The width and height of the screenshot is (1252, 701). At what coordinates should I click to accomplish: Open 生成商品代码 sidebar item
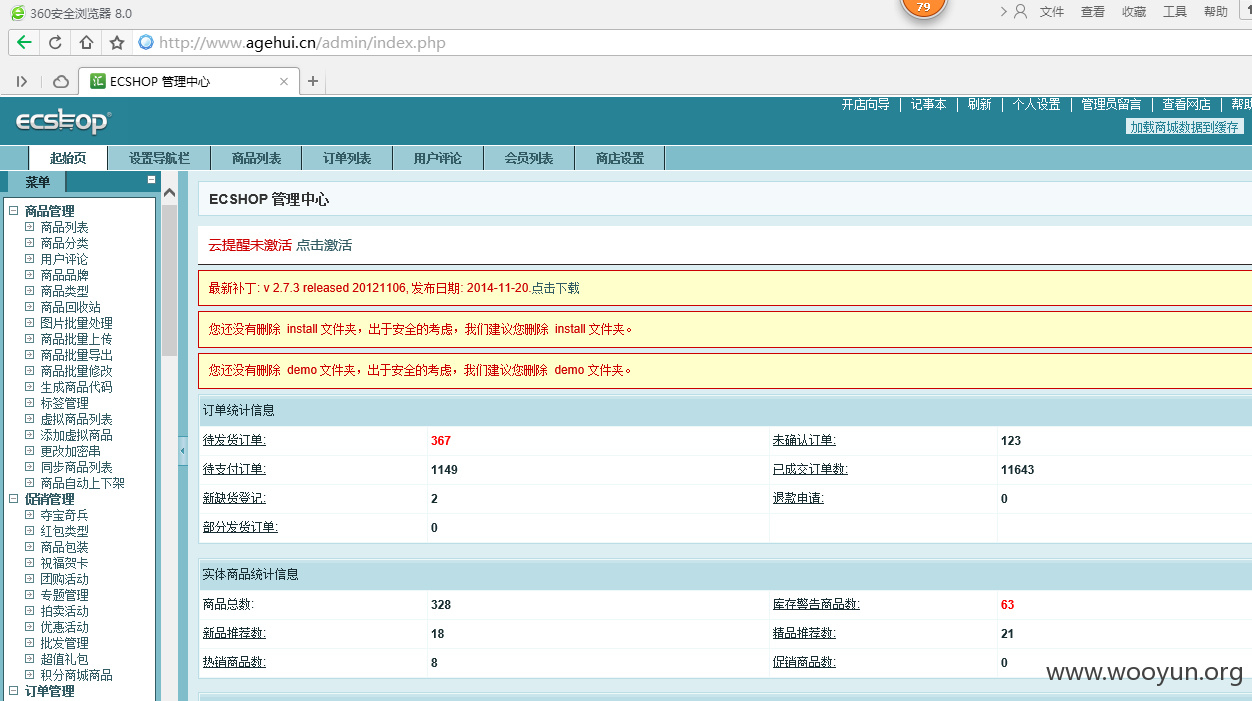tap(76, 387)
